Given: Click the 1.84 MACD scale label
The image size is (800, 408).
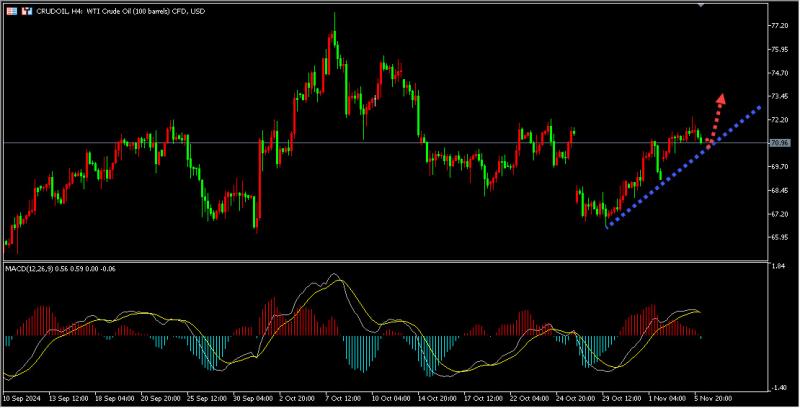Looking at the screenshot, I should 776,266.
